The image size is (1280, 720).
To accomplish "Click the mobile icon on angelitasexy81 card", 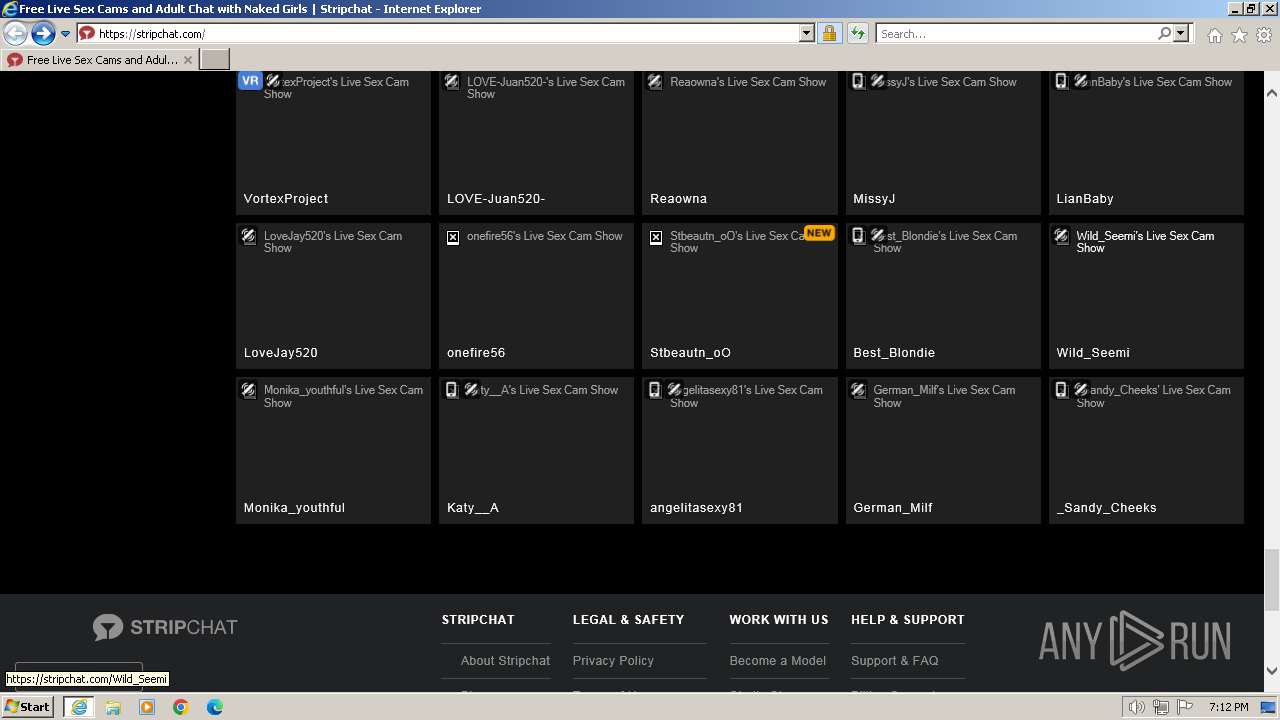I will 655,390.
